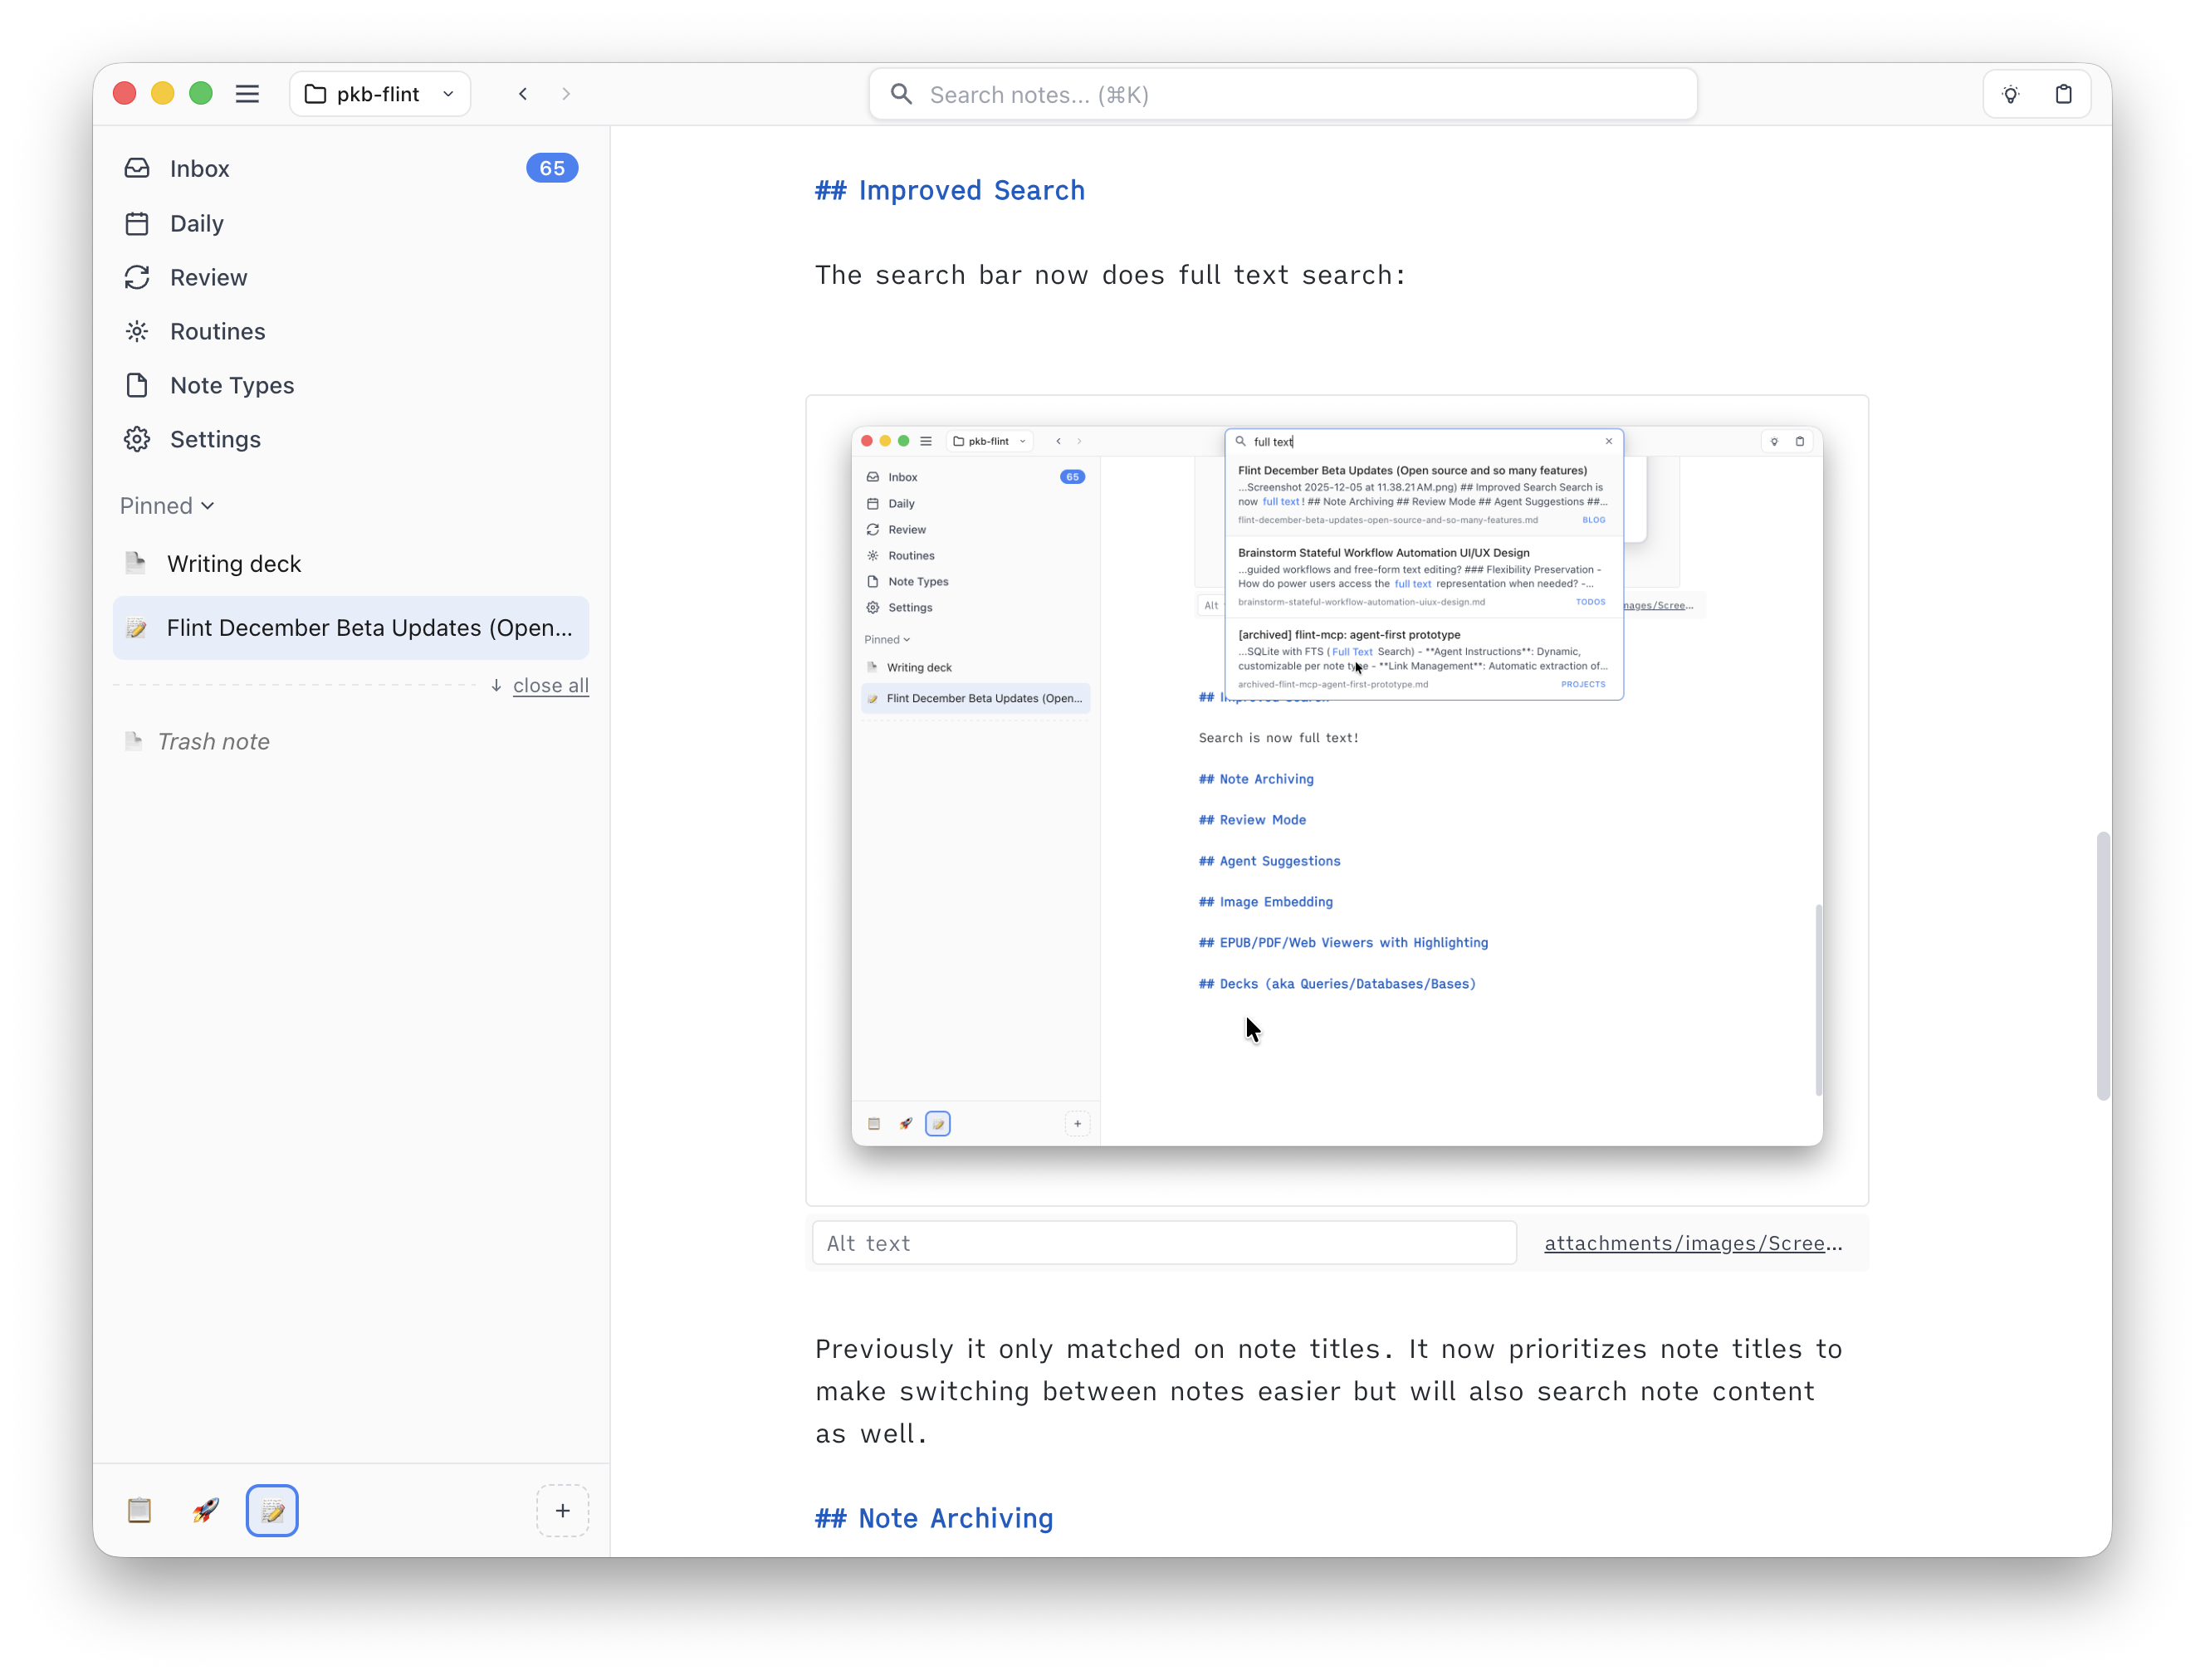Open the Inbox in the sidebar

point(199,168)
